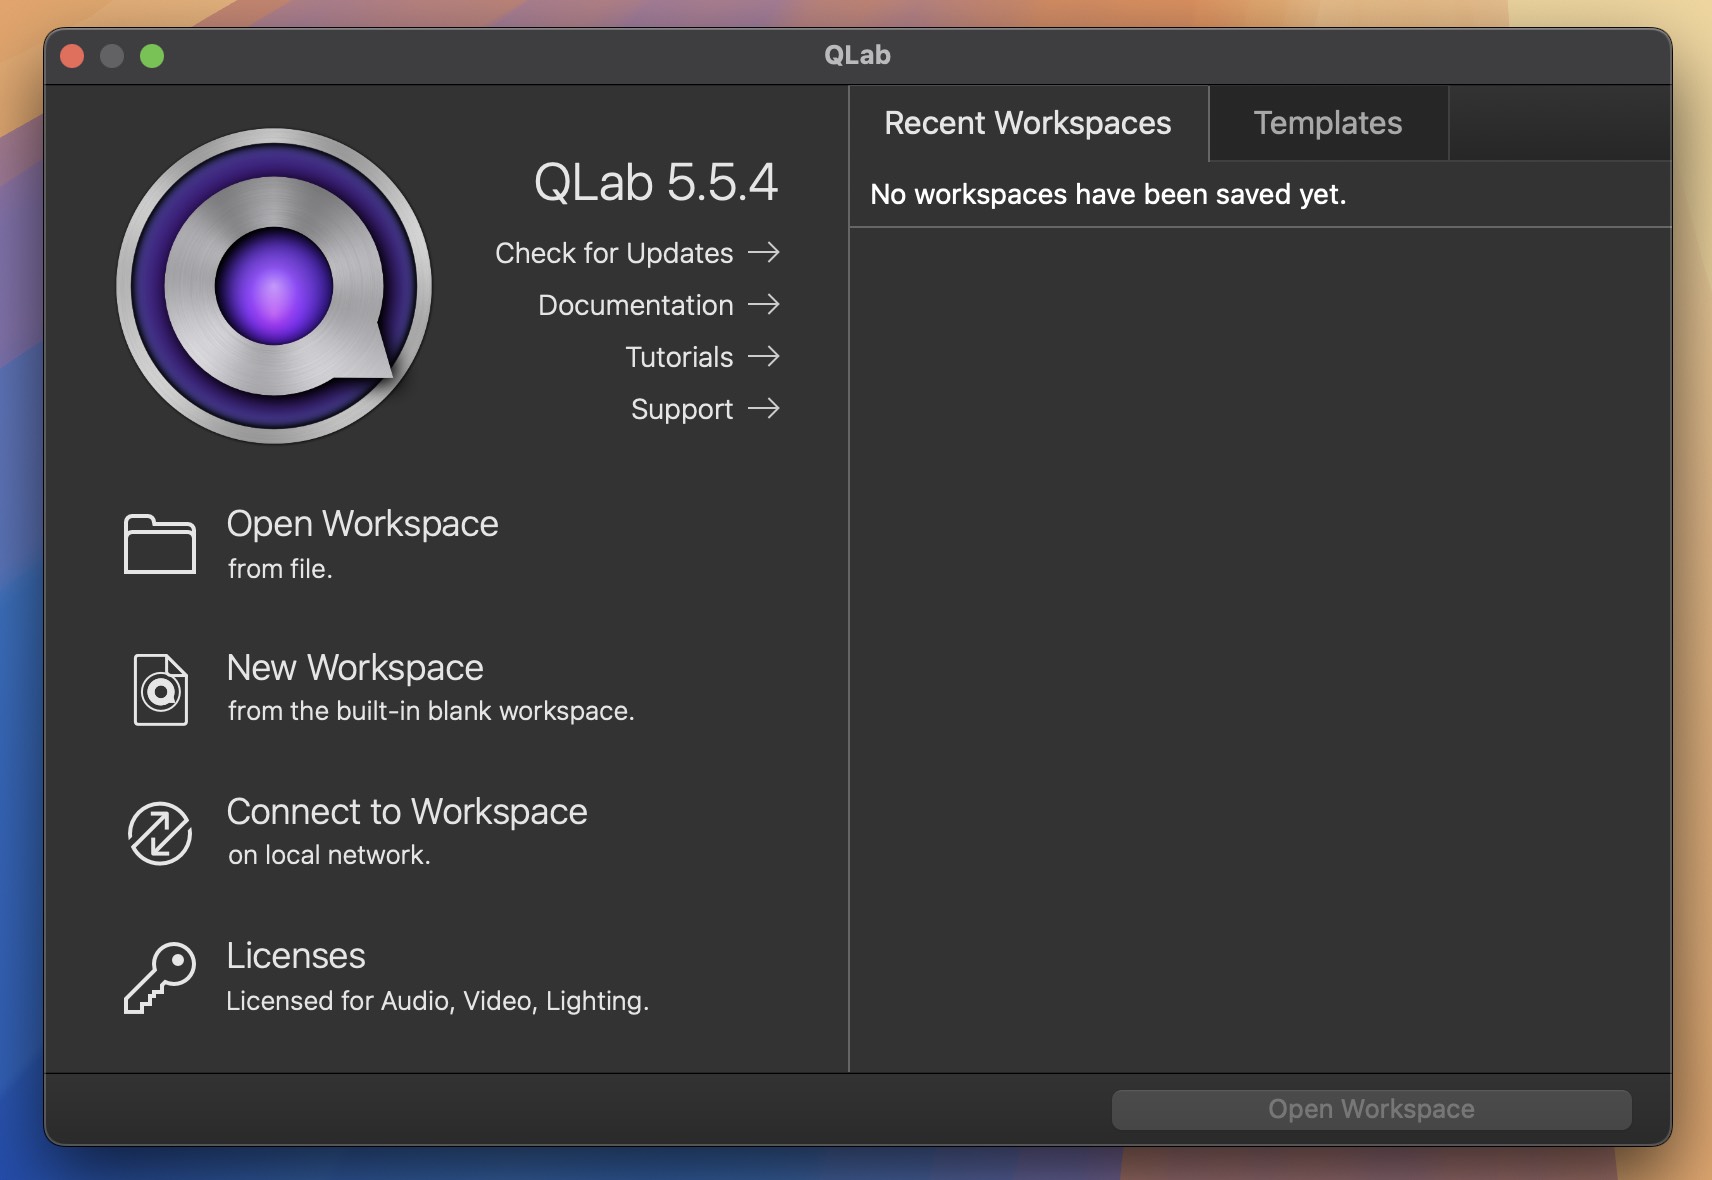The width and height of the screenshot is (1712, 1180).
Task: Zoom the QLab window with green button
Action: click(152, 56)
